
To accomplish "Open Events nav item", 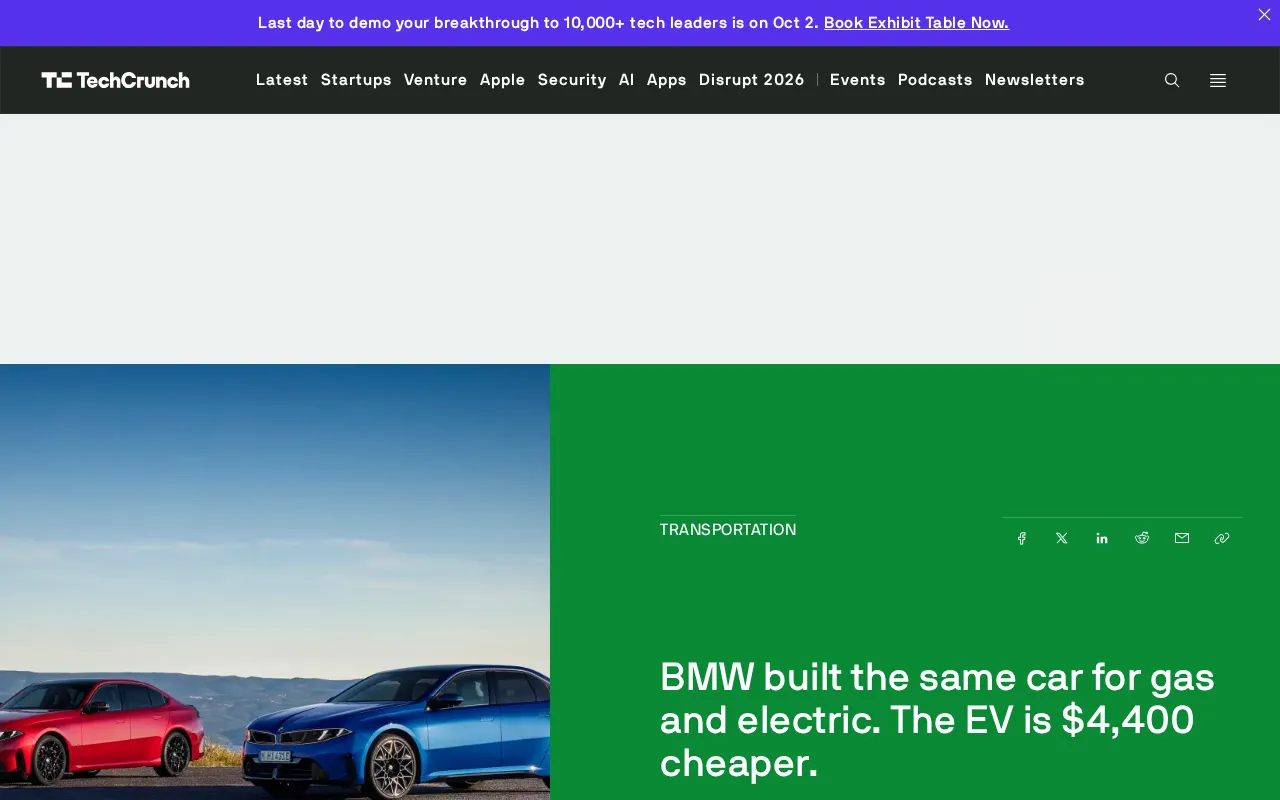I will pyautogui.click(x=858, y=80).
